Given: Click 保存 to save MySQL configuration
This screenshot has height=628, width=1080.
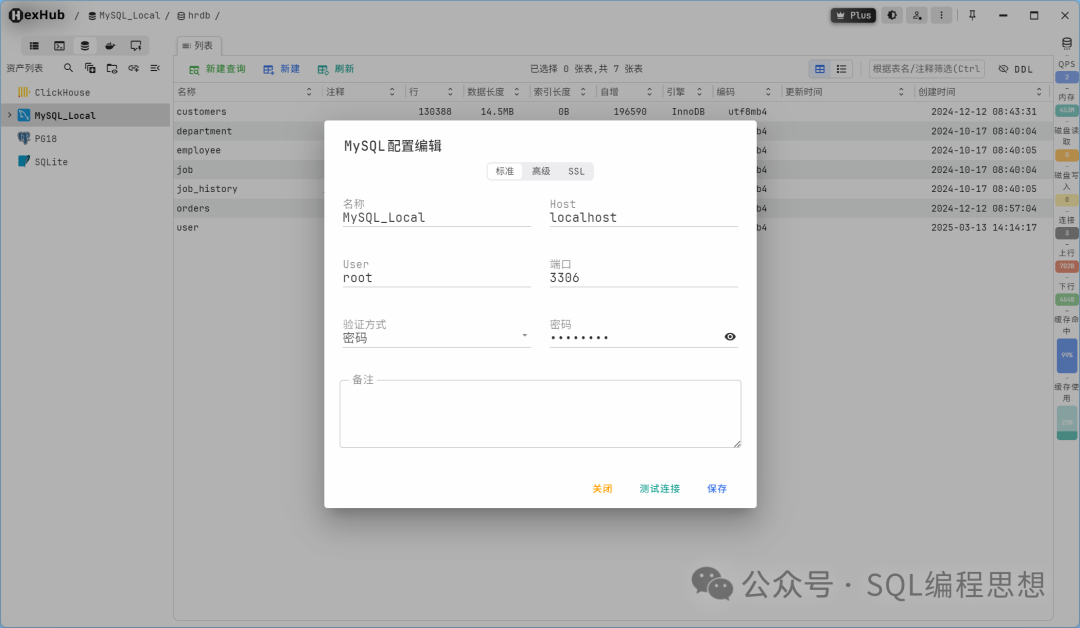Looking at the screenshot, I should pos(716,488).
